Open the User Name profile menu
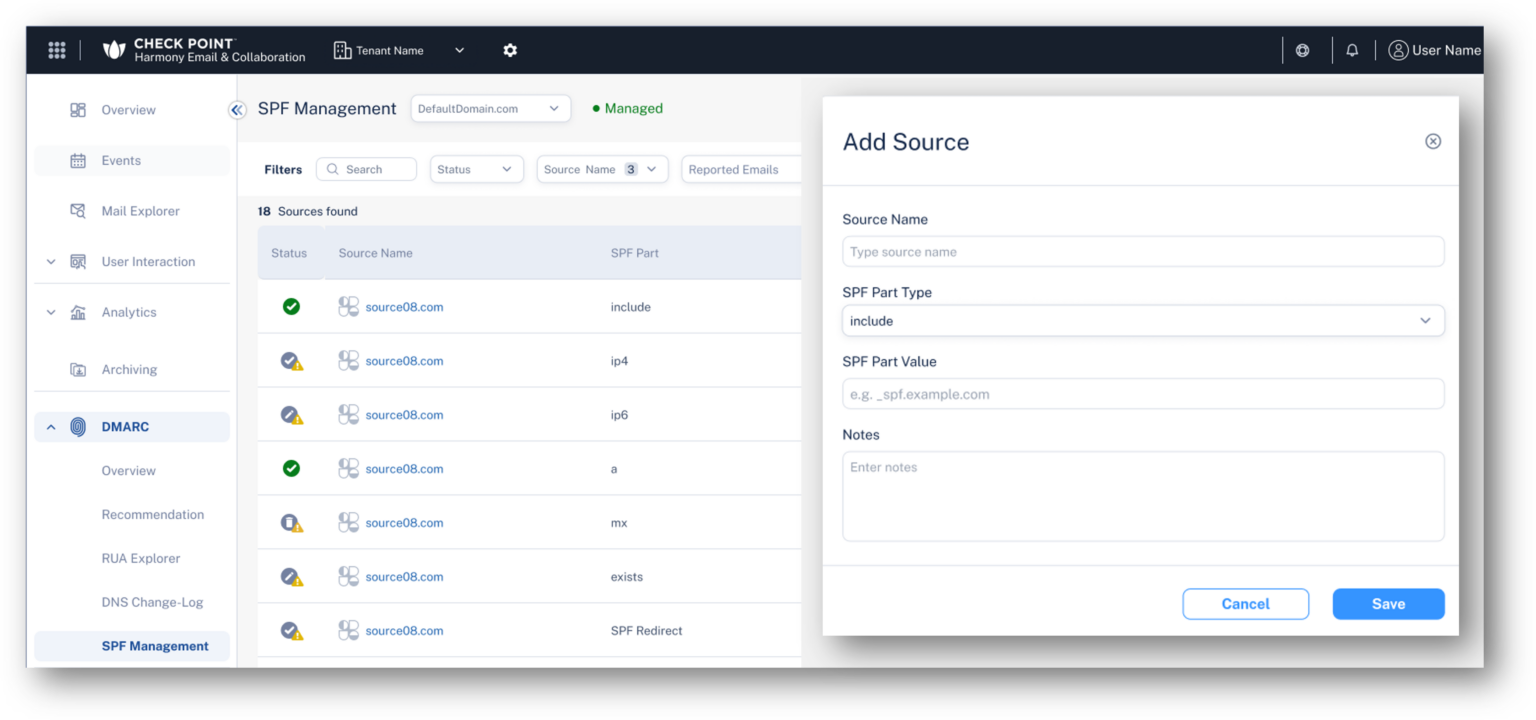The width and height of the screenshot is (1536, 720). [1434, 50]
